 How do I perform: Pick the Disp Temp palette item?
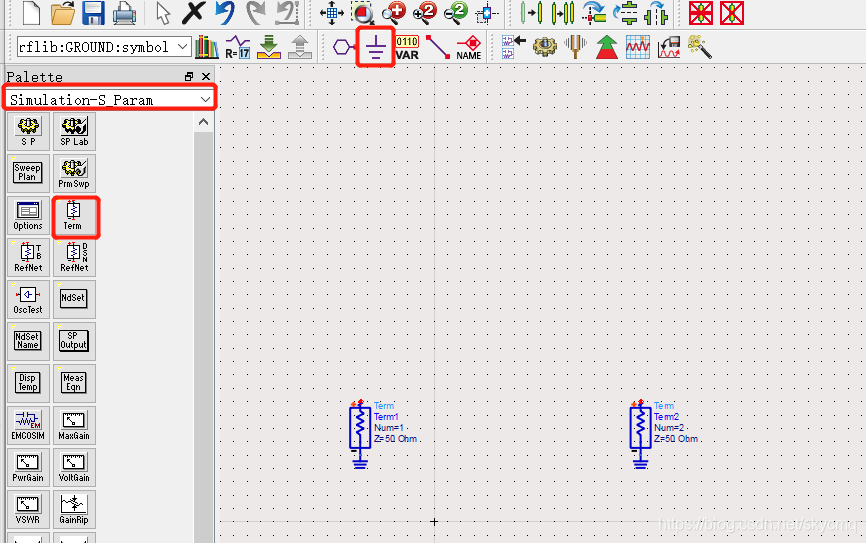tap(28, 383)
